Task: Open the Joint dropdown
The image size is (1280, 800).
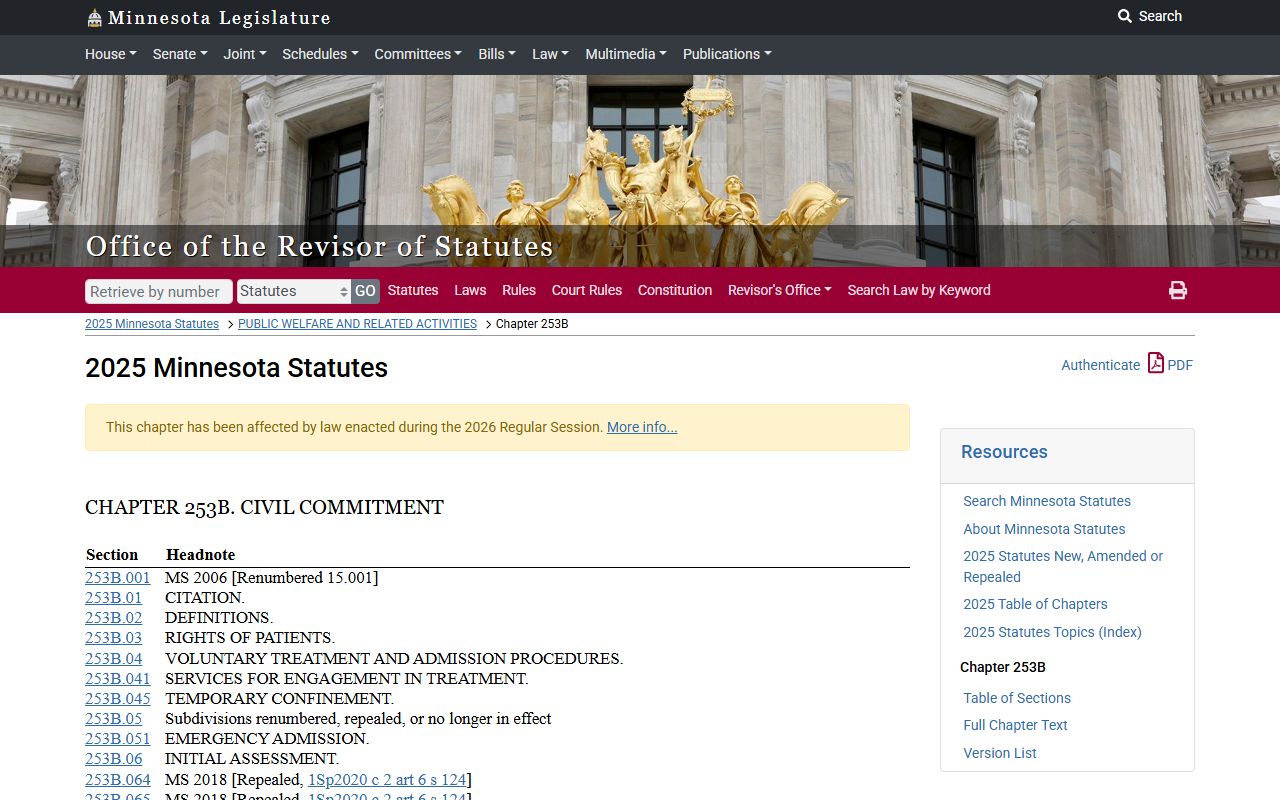Action: point(245,54)
